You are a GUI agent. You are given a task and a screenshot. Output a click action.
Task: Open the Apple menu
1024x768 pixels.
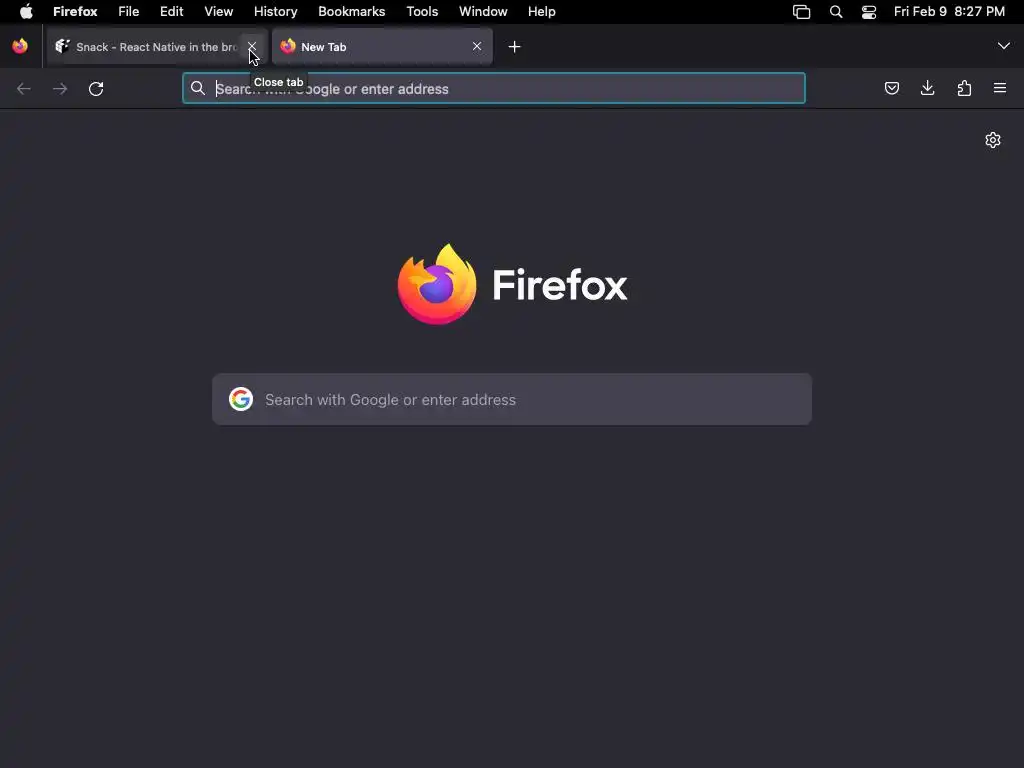click(x=26, y=11)
